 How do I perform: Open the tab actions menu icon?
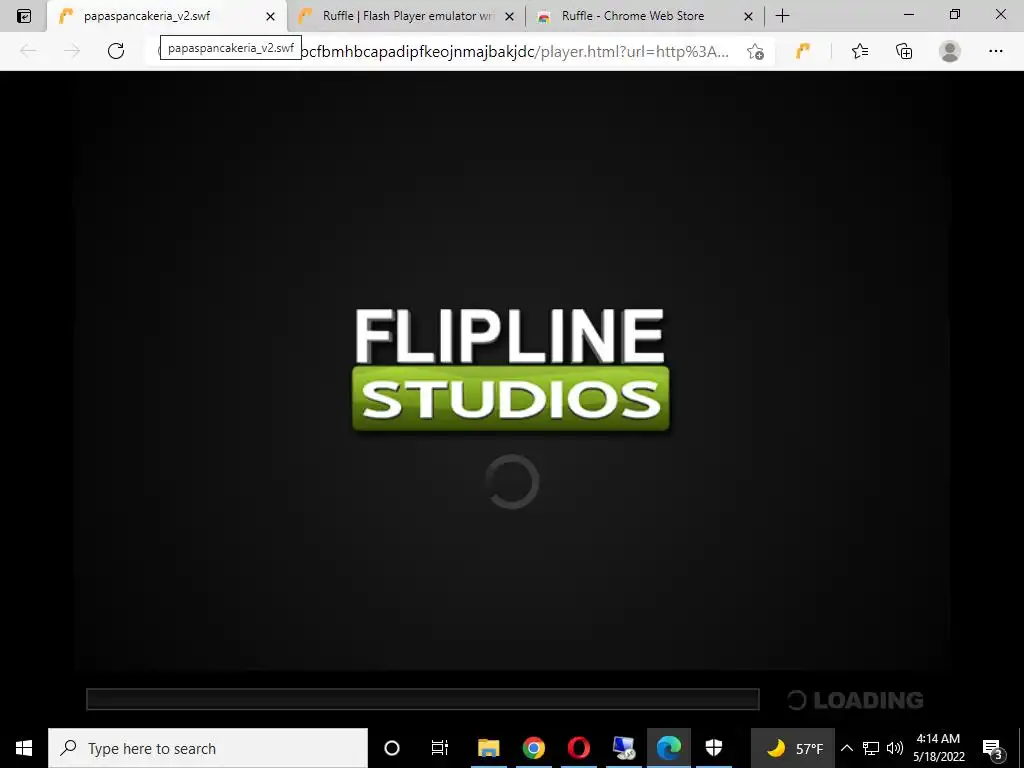[x=24, y=16]
